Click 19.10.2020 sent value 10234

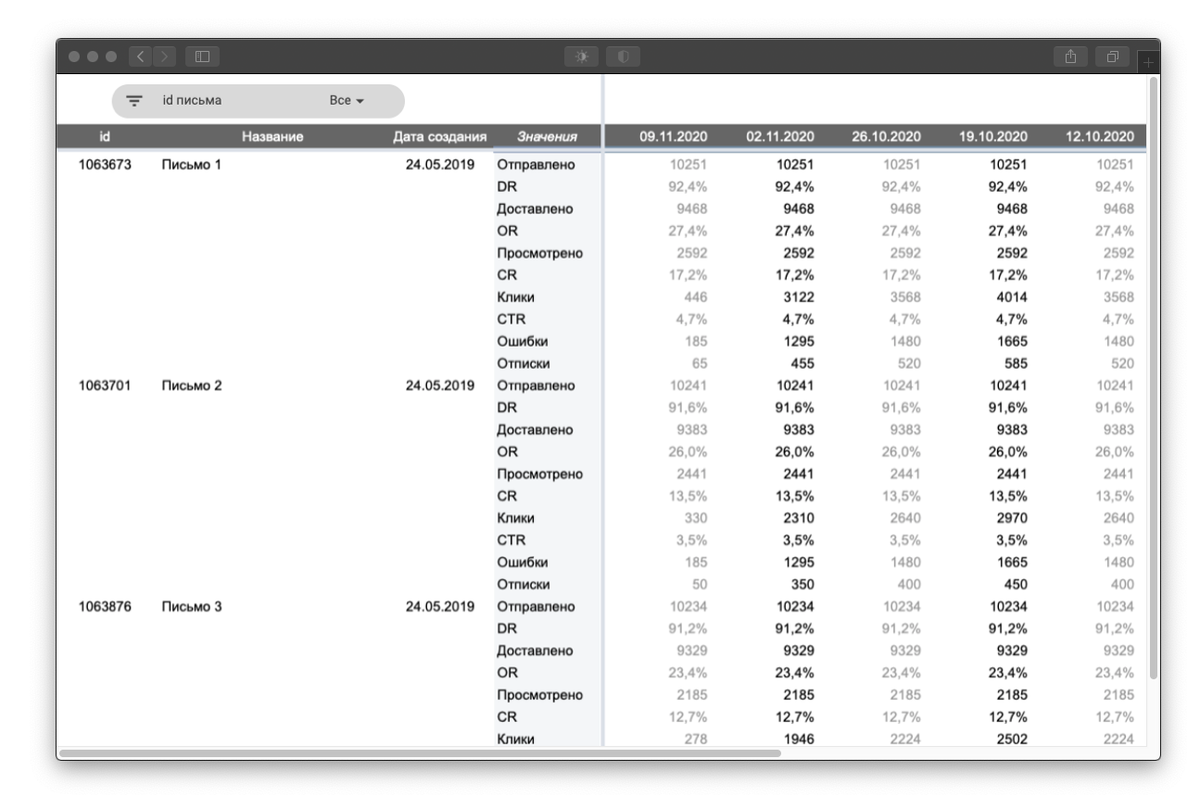(1008, 607)
